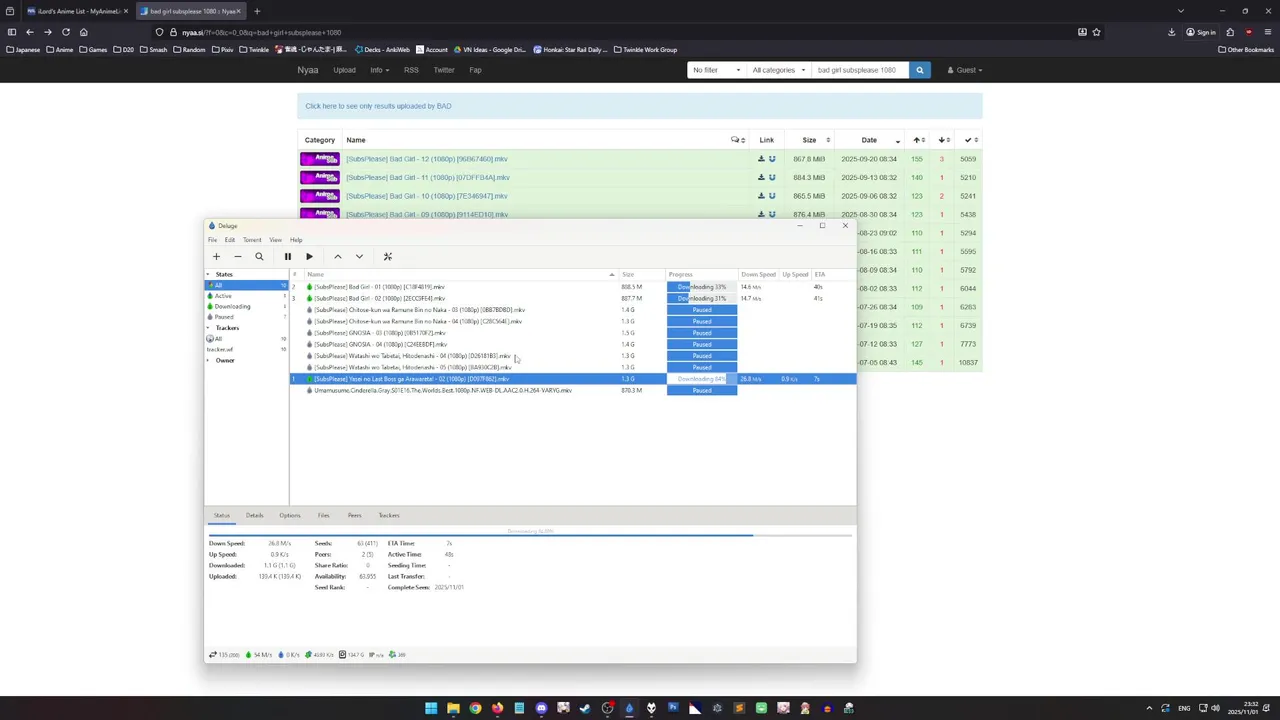The height and width of the screenshot is (720, 1280).
Task: Sort torrents by Progress column
Action: (x=702, y=274)
